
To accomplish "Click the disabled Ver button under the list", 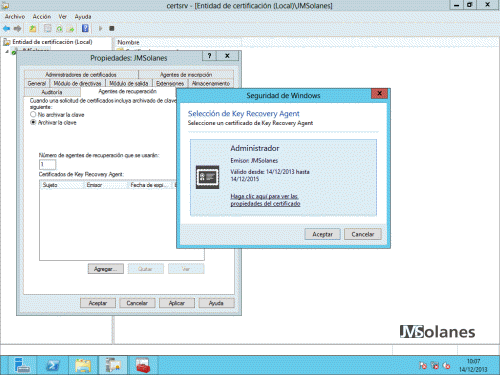I will [x=186, y=269].
